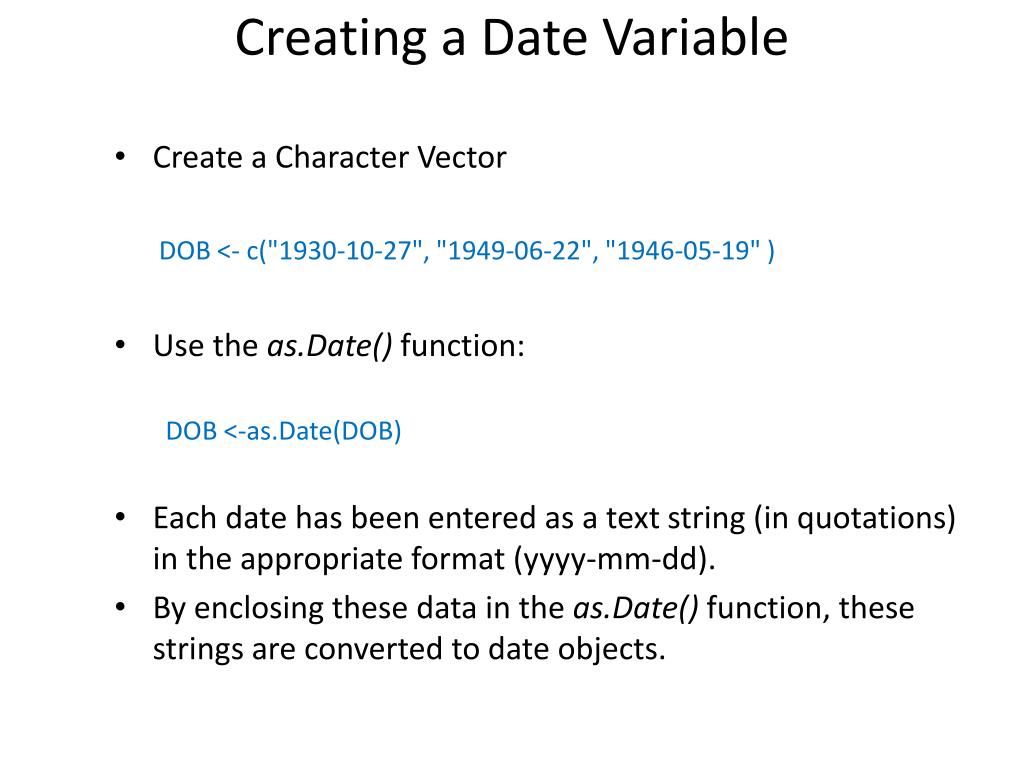
Task: Click the Each date has been entered line
Action: (x=554, y=519)
